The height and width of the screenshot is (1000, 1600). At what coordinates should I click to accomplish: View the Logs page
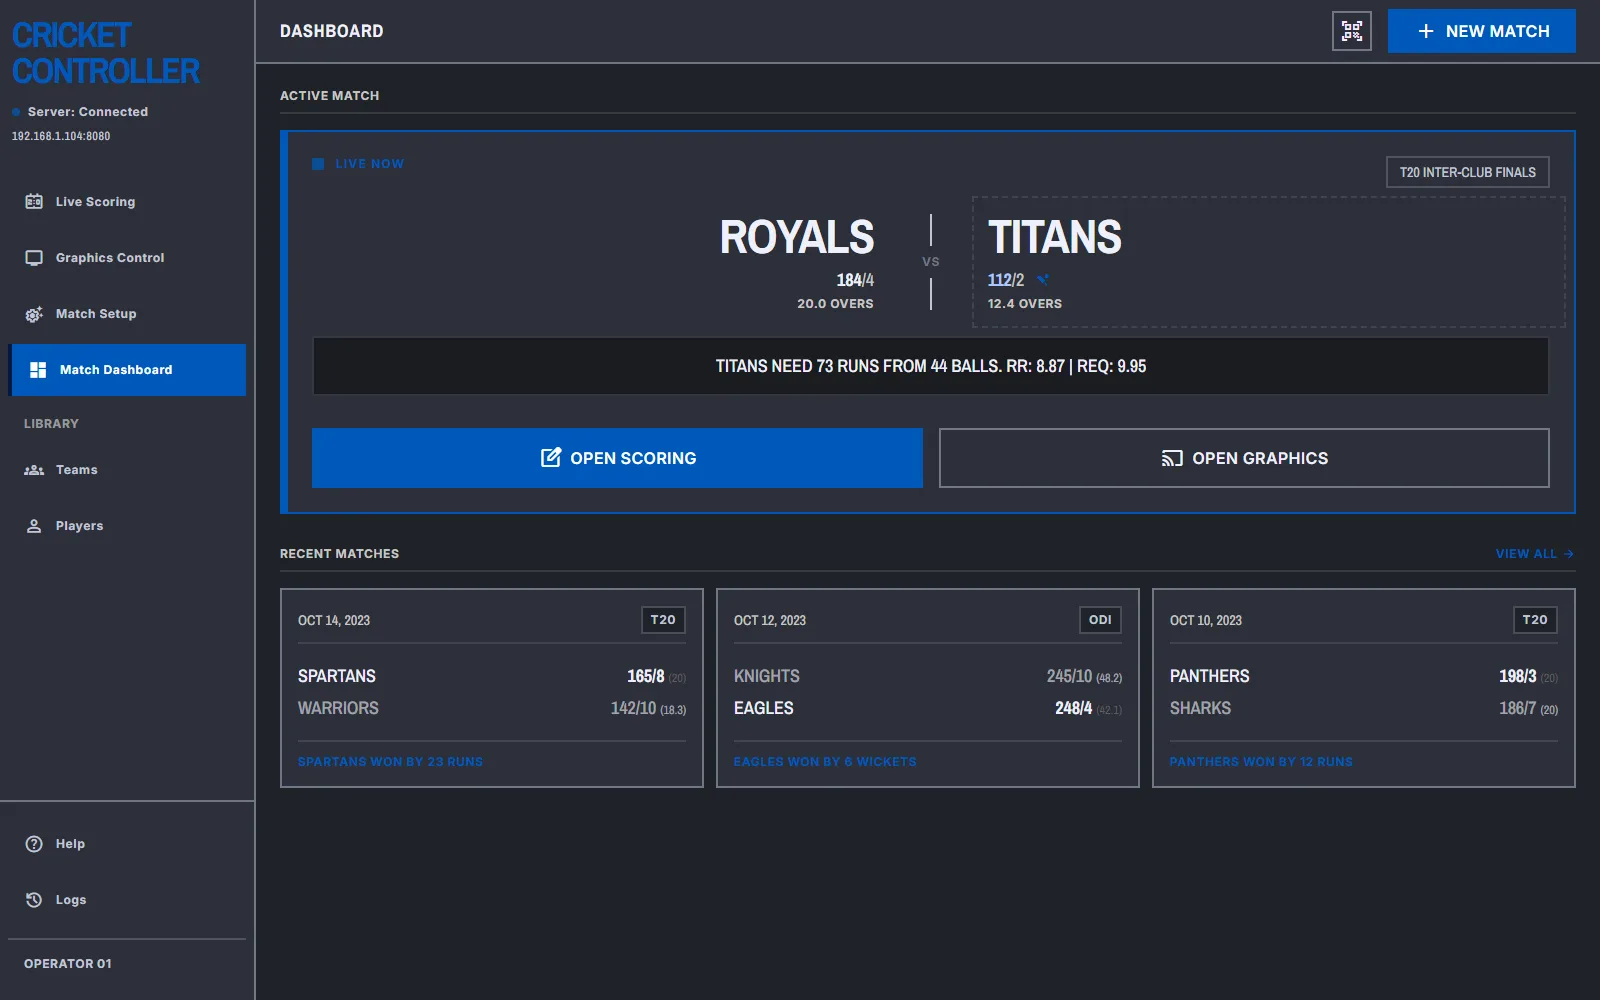(x=127, y=900)
